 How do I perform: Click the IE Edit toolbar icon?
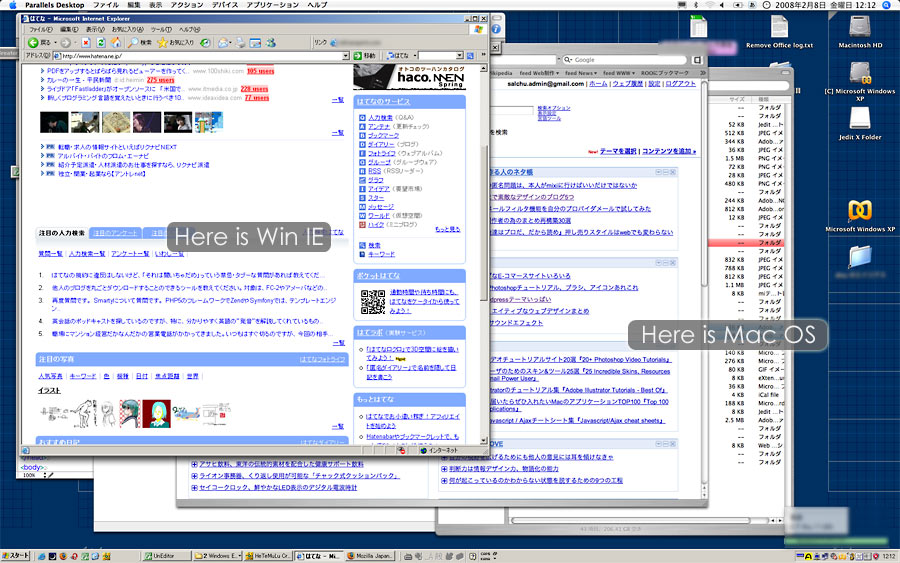click(x=255, y=42)
